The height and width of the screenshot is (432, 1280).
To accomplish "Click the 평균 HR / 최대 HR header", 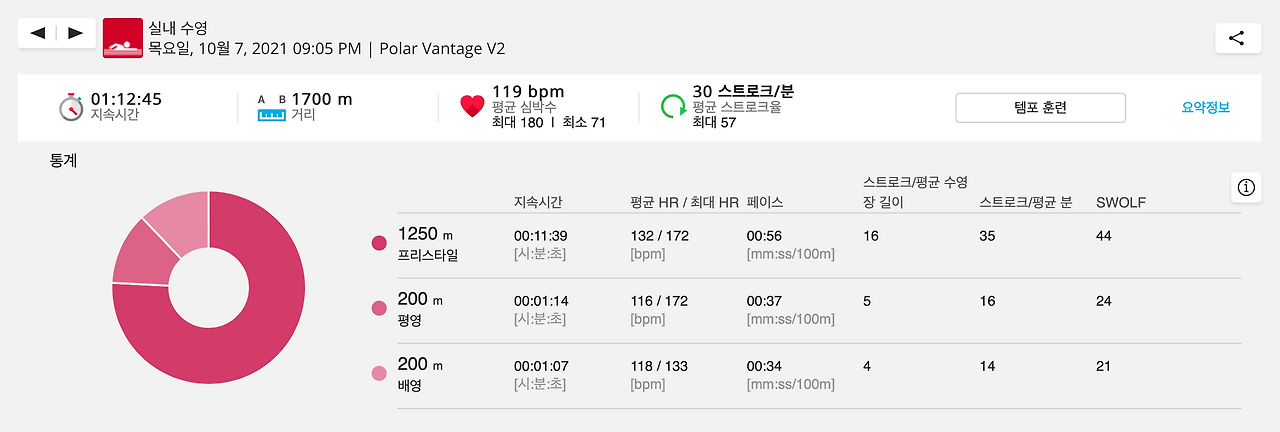I will pyautogui.click(x=684, y=202).
